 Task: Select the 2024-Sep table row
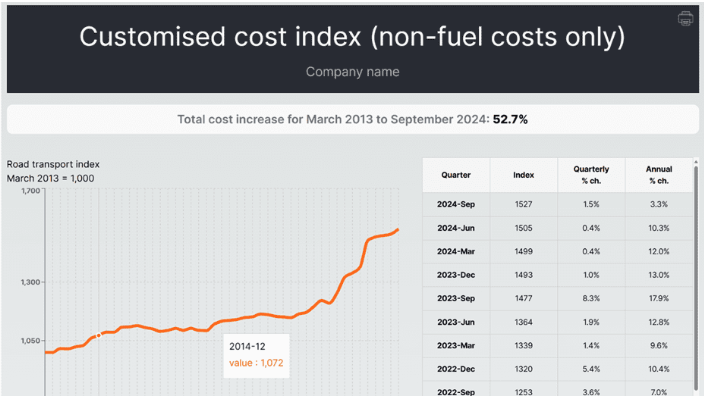pyautogui.click(x=558, y=204)
